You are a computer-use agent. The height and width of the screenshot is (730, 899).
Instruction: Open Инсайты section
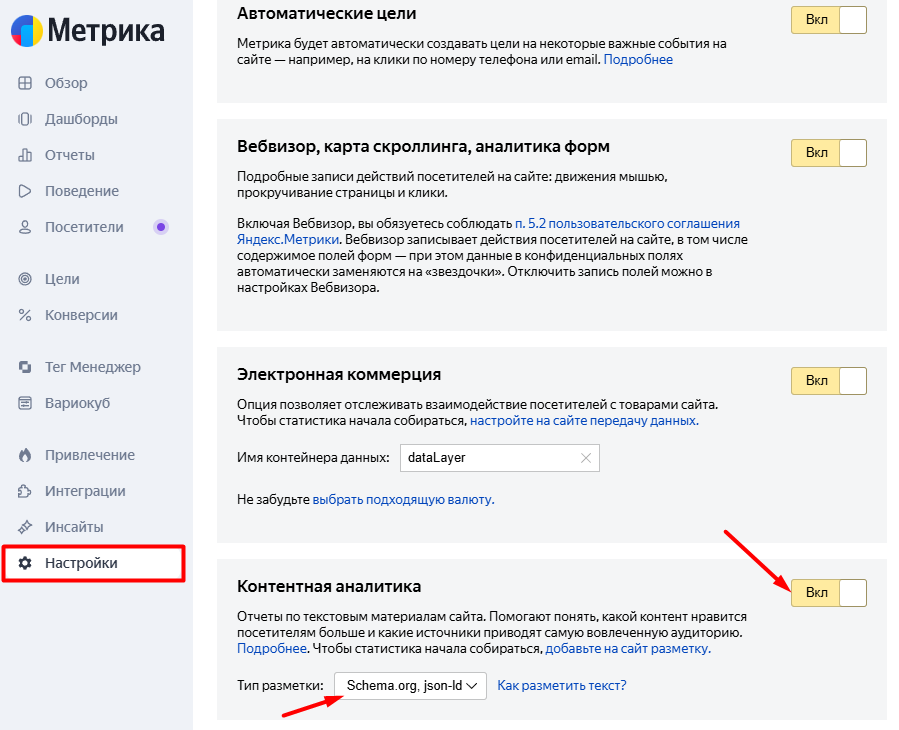point(75,527)
